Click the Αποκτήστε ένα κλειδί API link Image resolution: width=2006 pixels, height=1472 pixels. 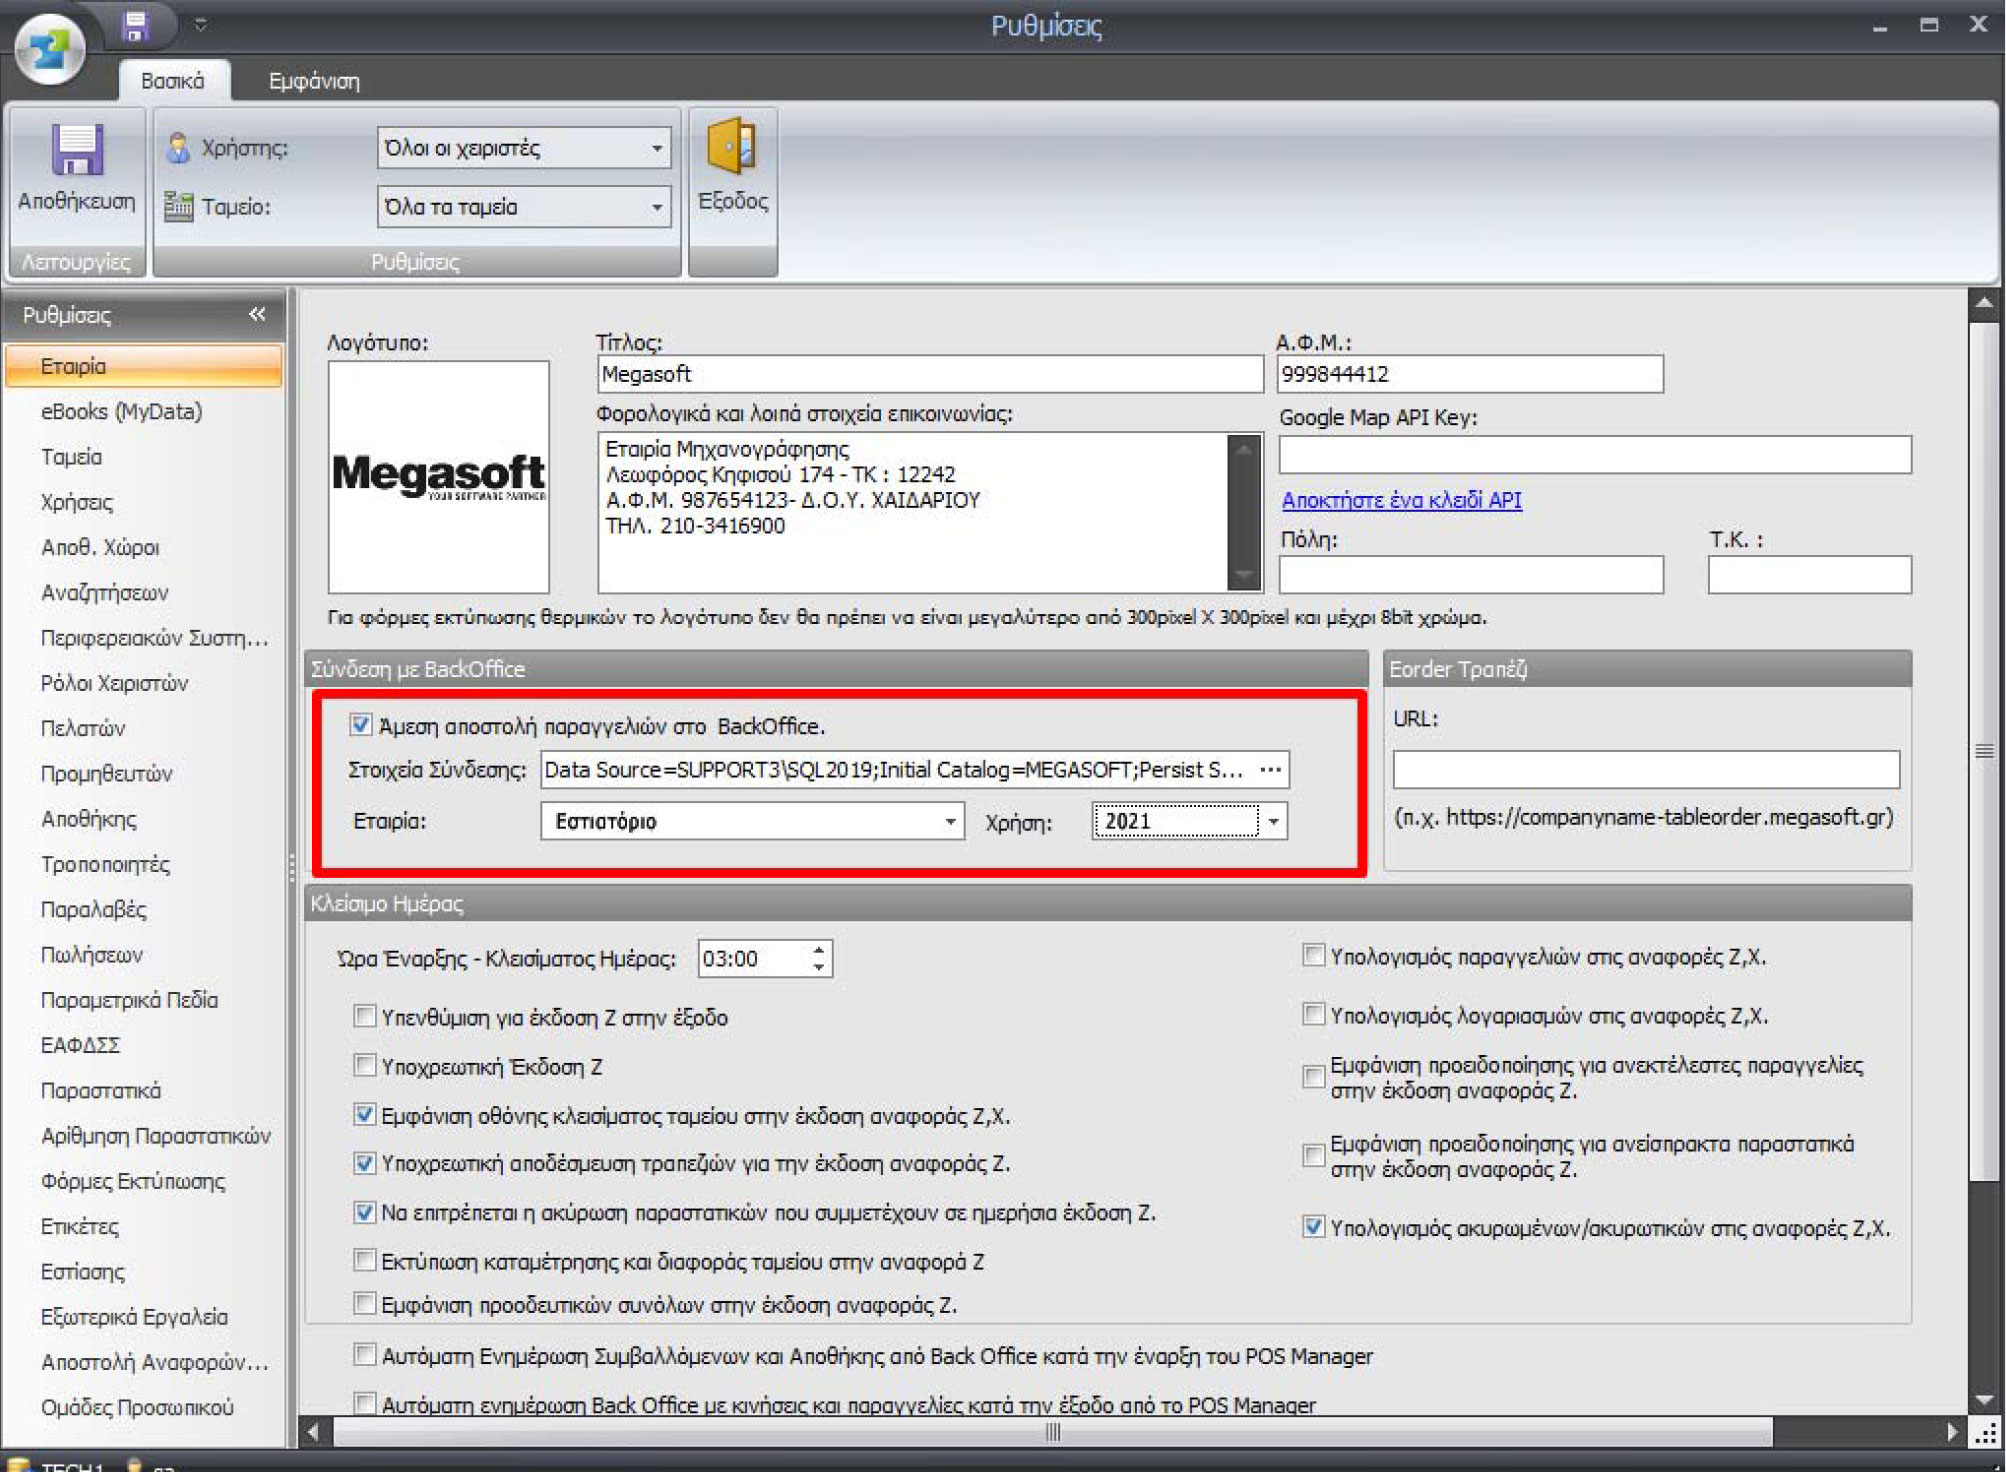(1401, 500)
